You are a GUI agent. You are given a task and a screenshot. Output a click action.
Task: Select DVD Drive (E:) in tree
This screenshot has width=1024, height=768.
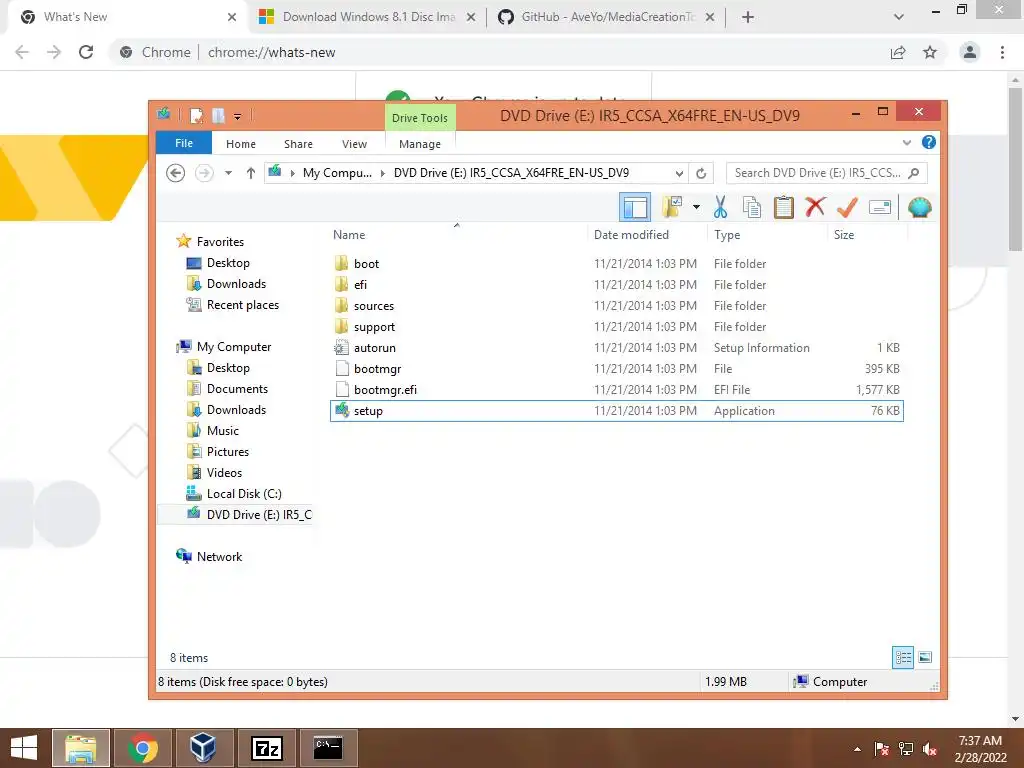coord(259,515)
